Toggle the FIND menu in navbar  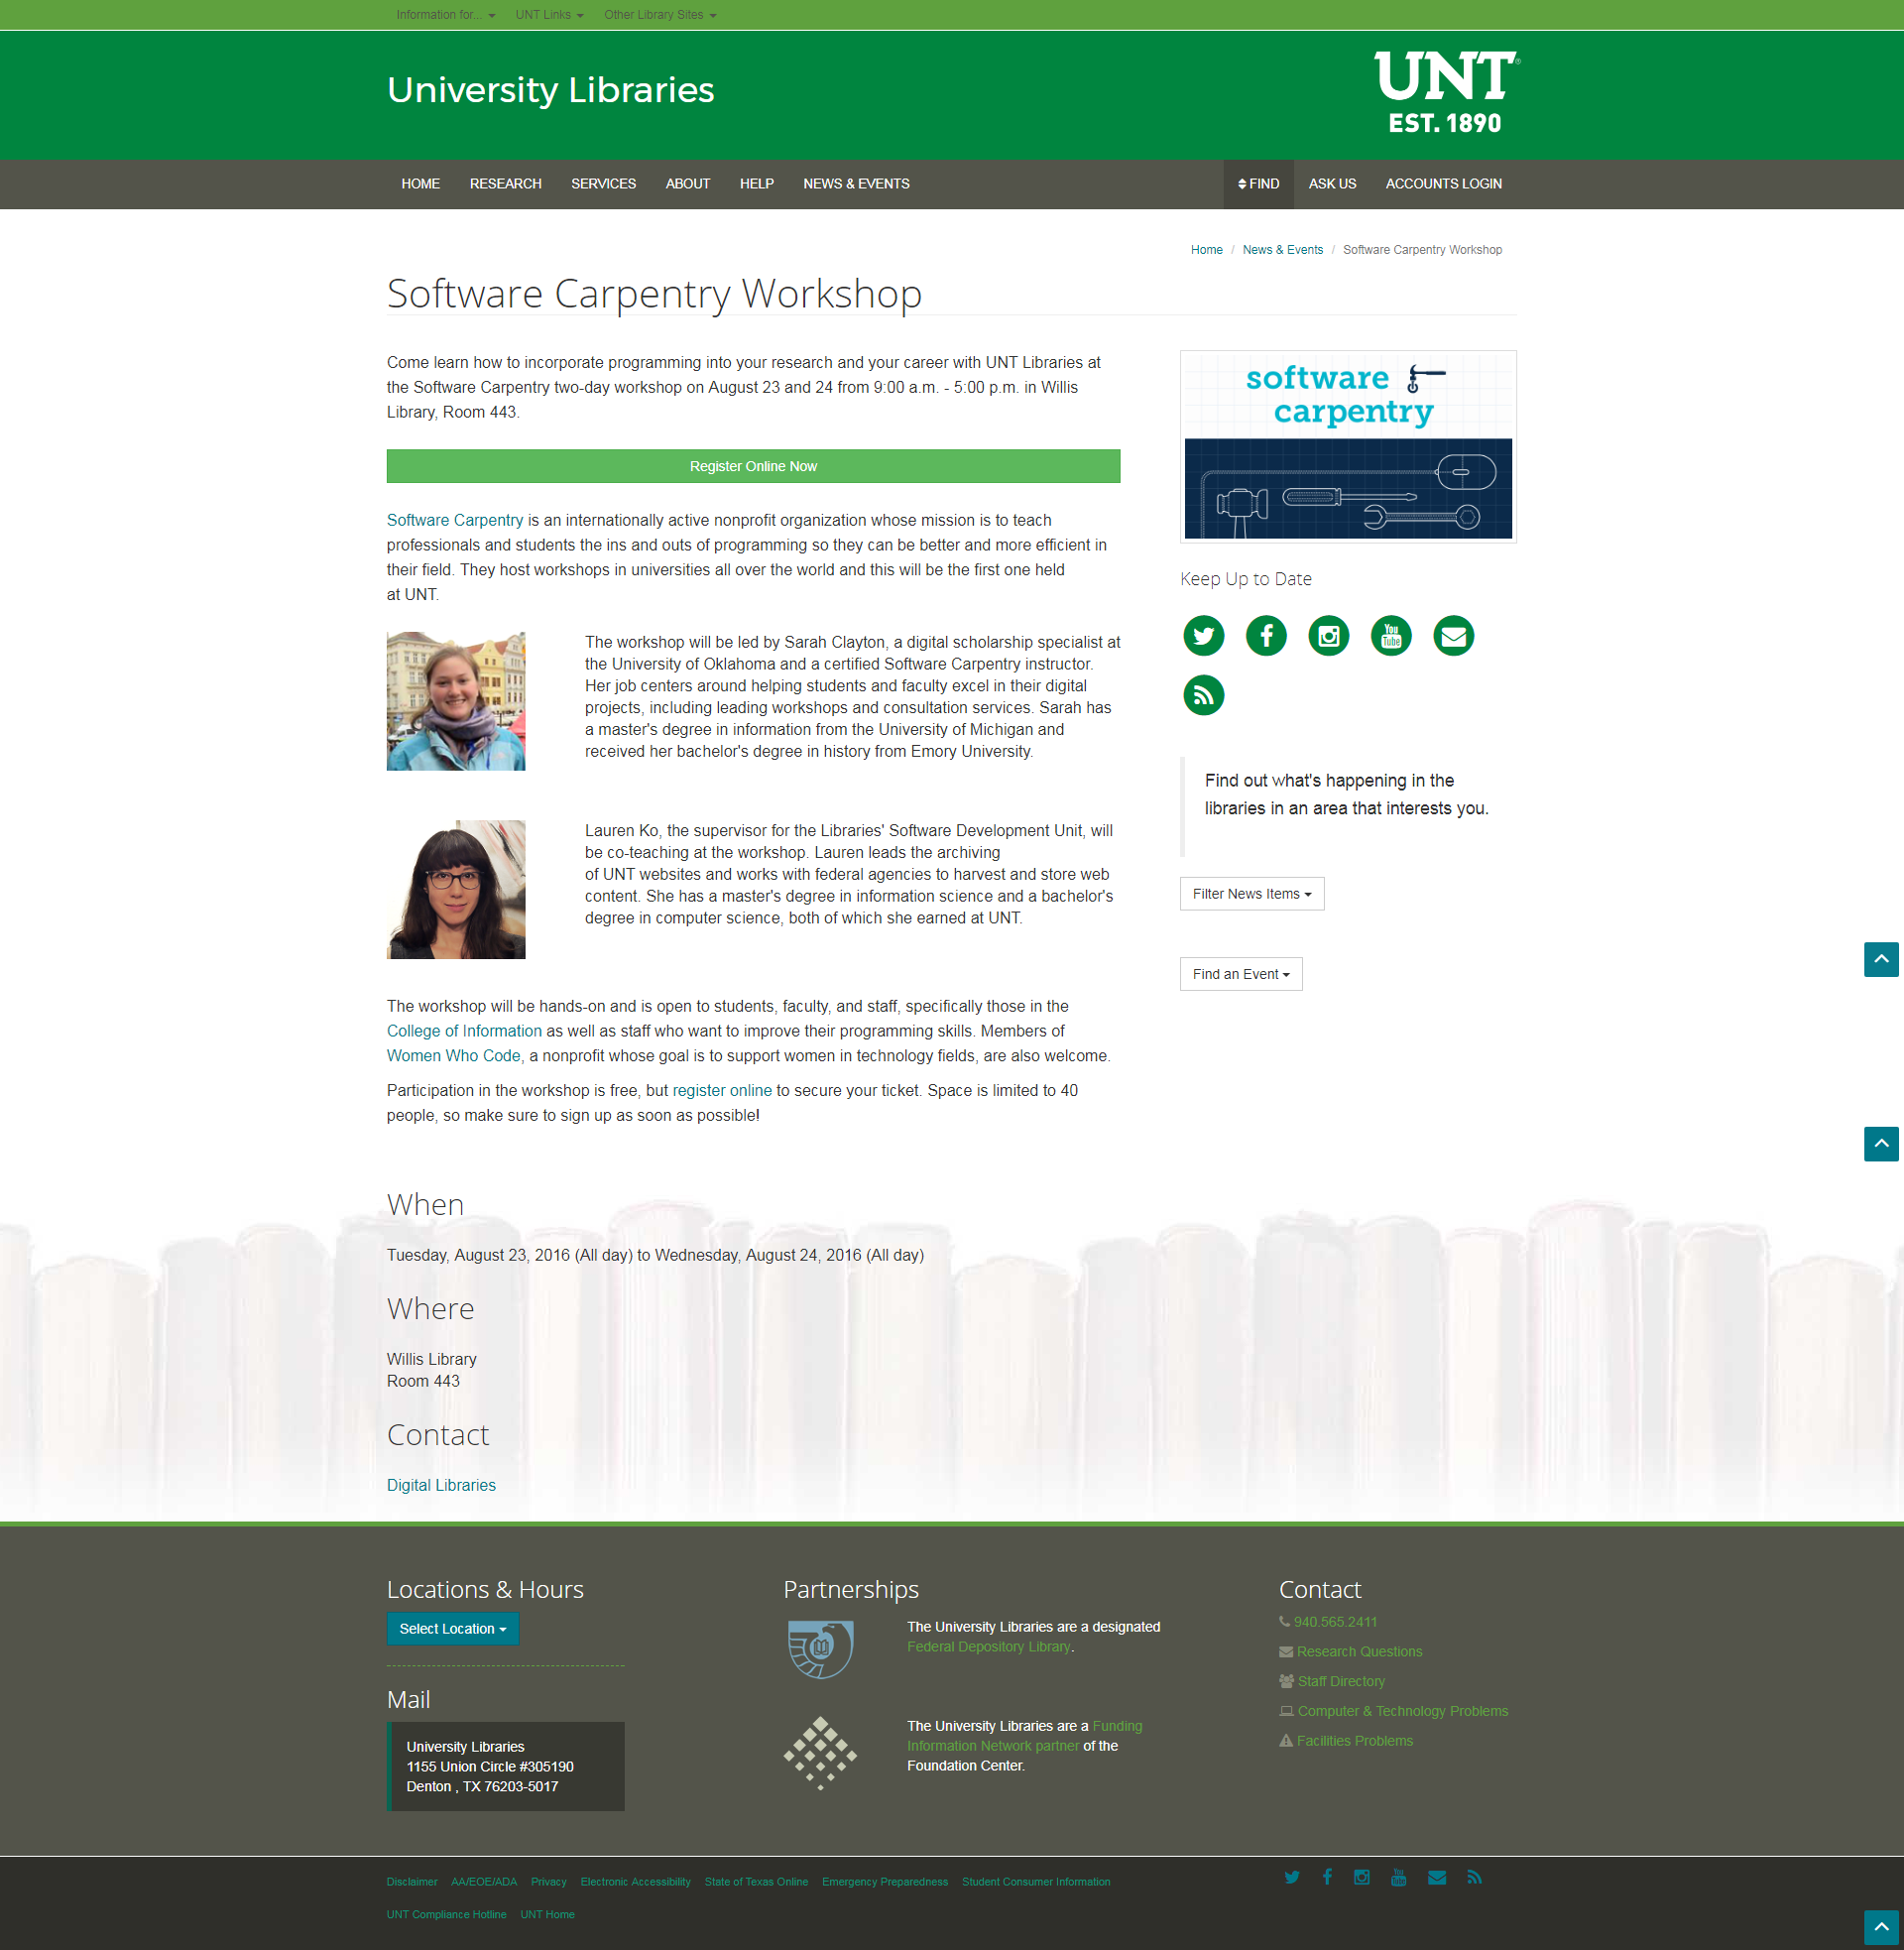coord(1258,184)
